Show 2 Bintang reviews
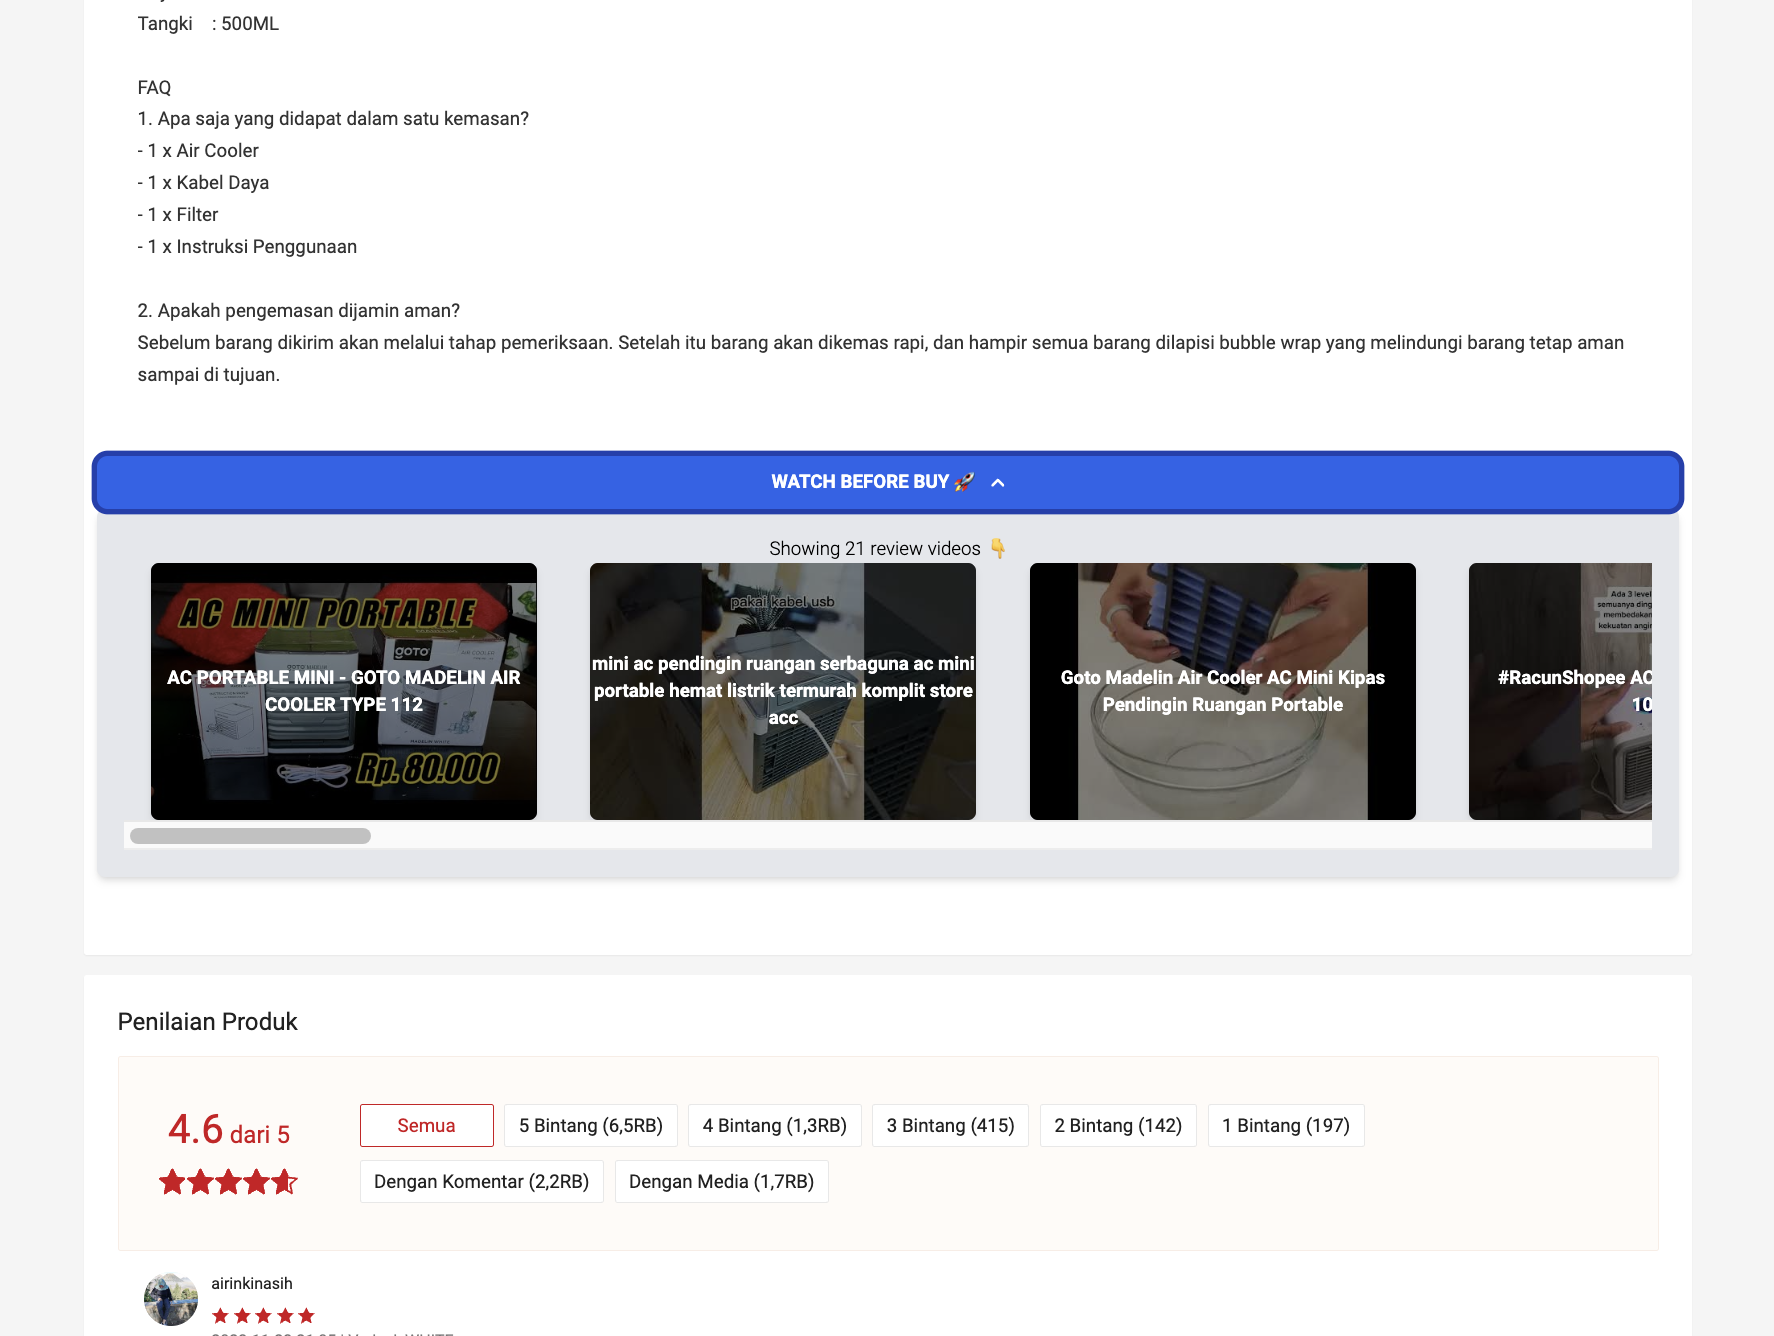Viewport: 1774px width, 1336px height. pos(1118,1125)
